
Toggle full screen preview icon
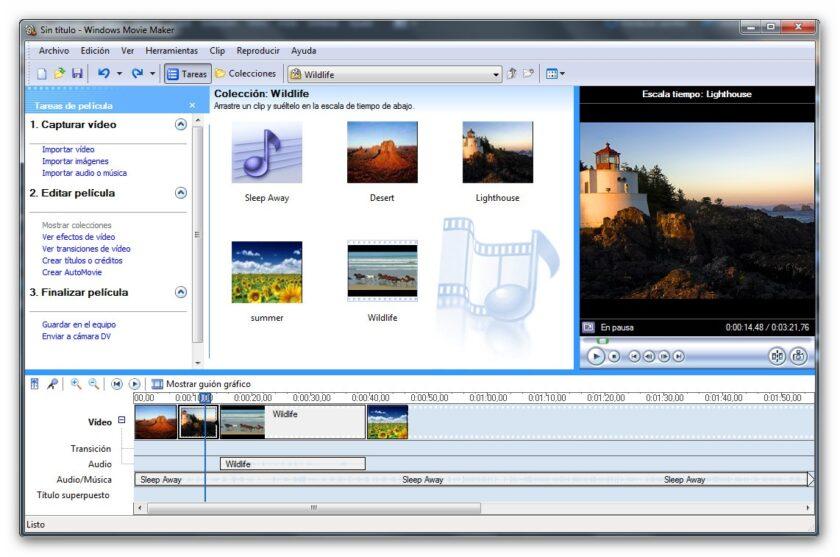pyautogui.click(x=588, y=327)
